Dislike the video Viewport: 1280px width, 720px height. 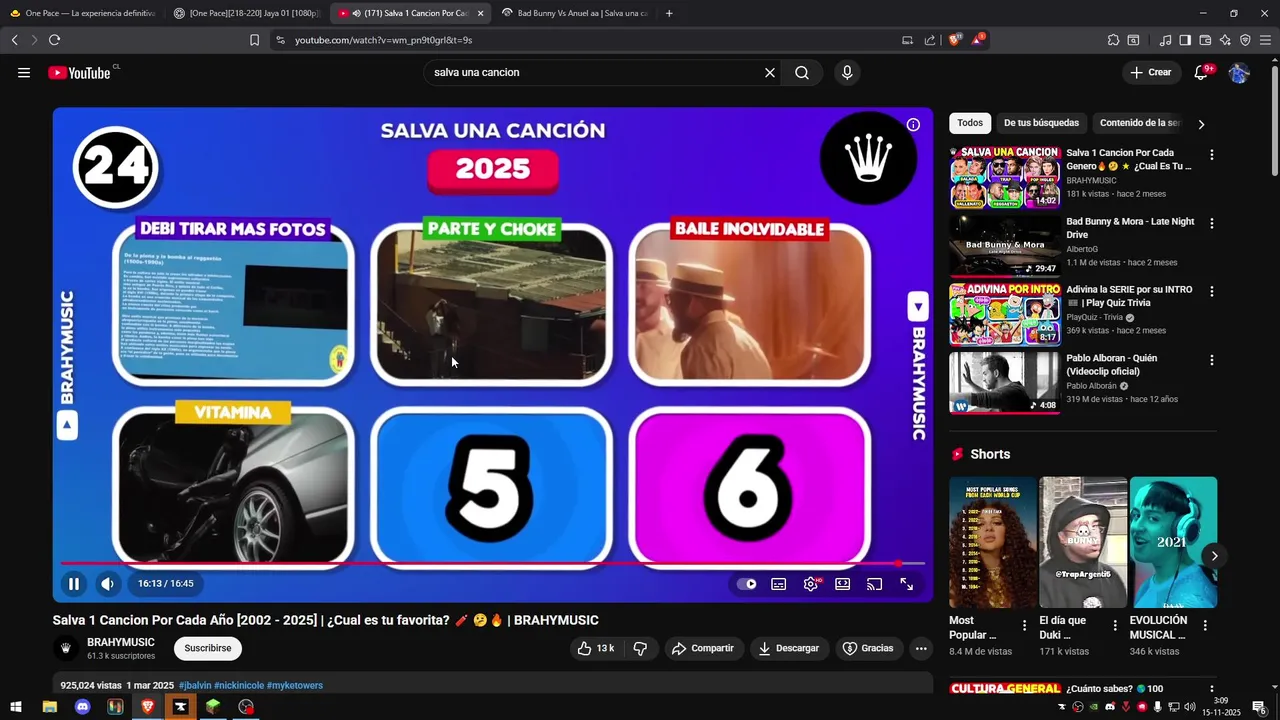pyautogui.click(x=640, y=648)
